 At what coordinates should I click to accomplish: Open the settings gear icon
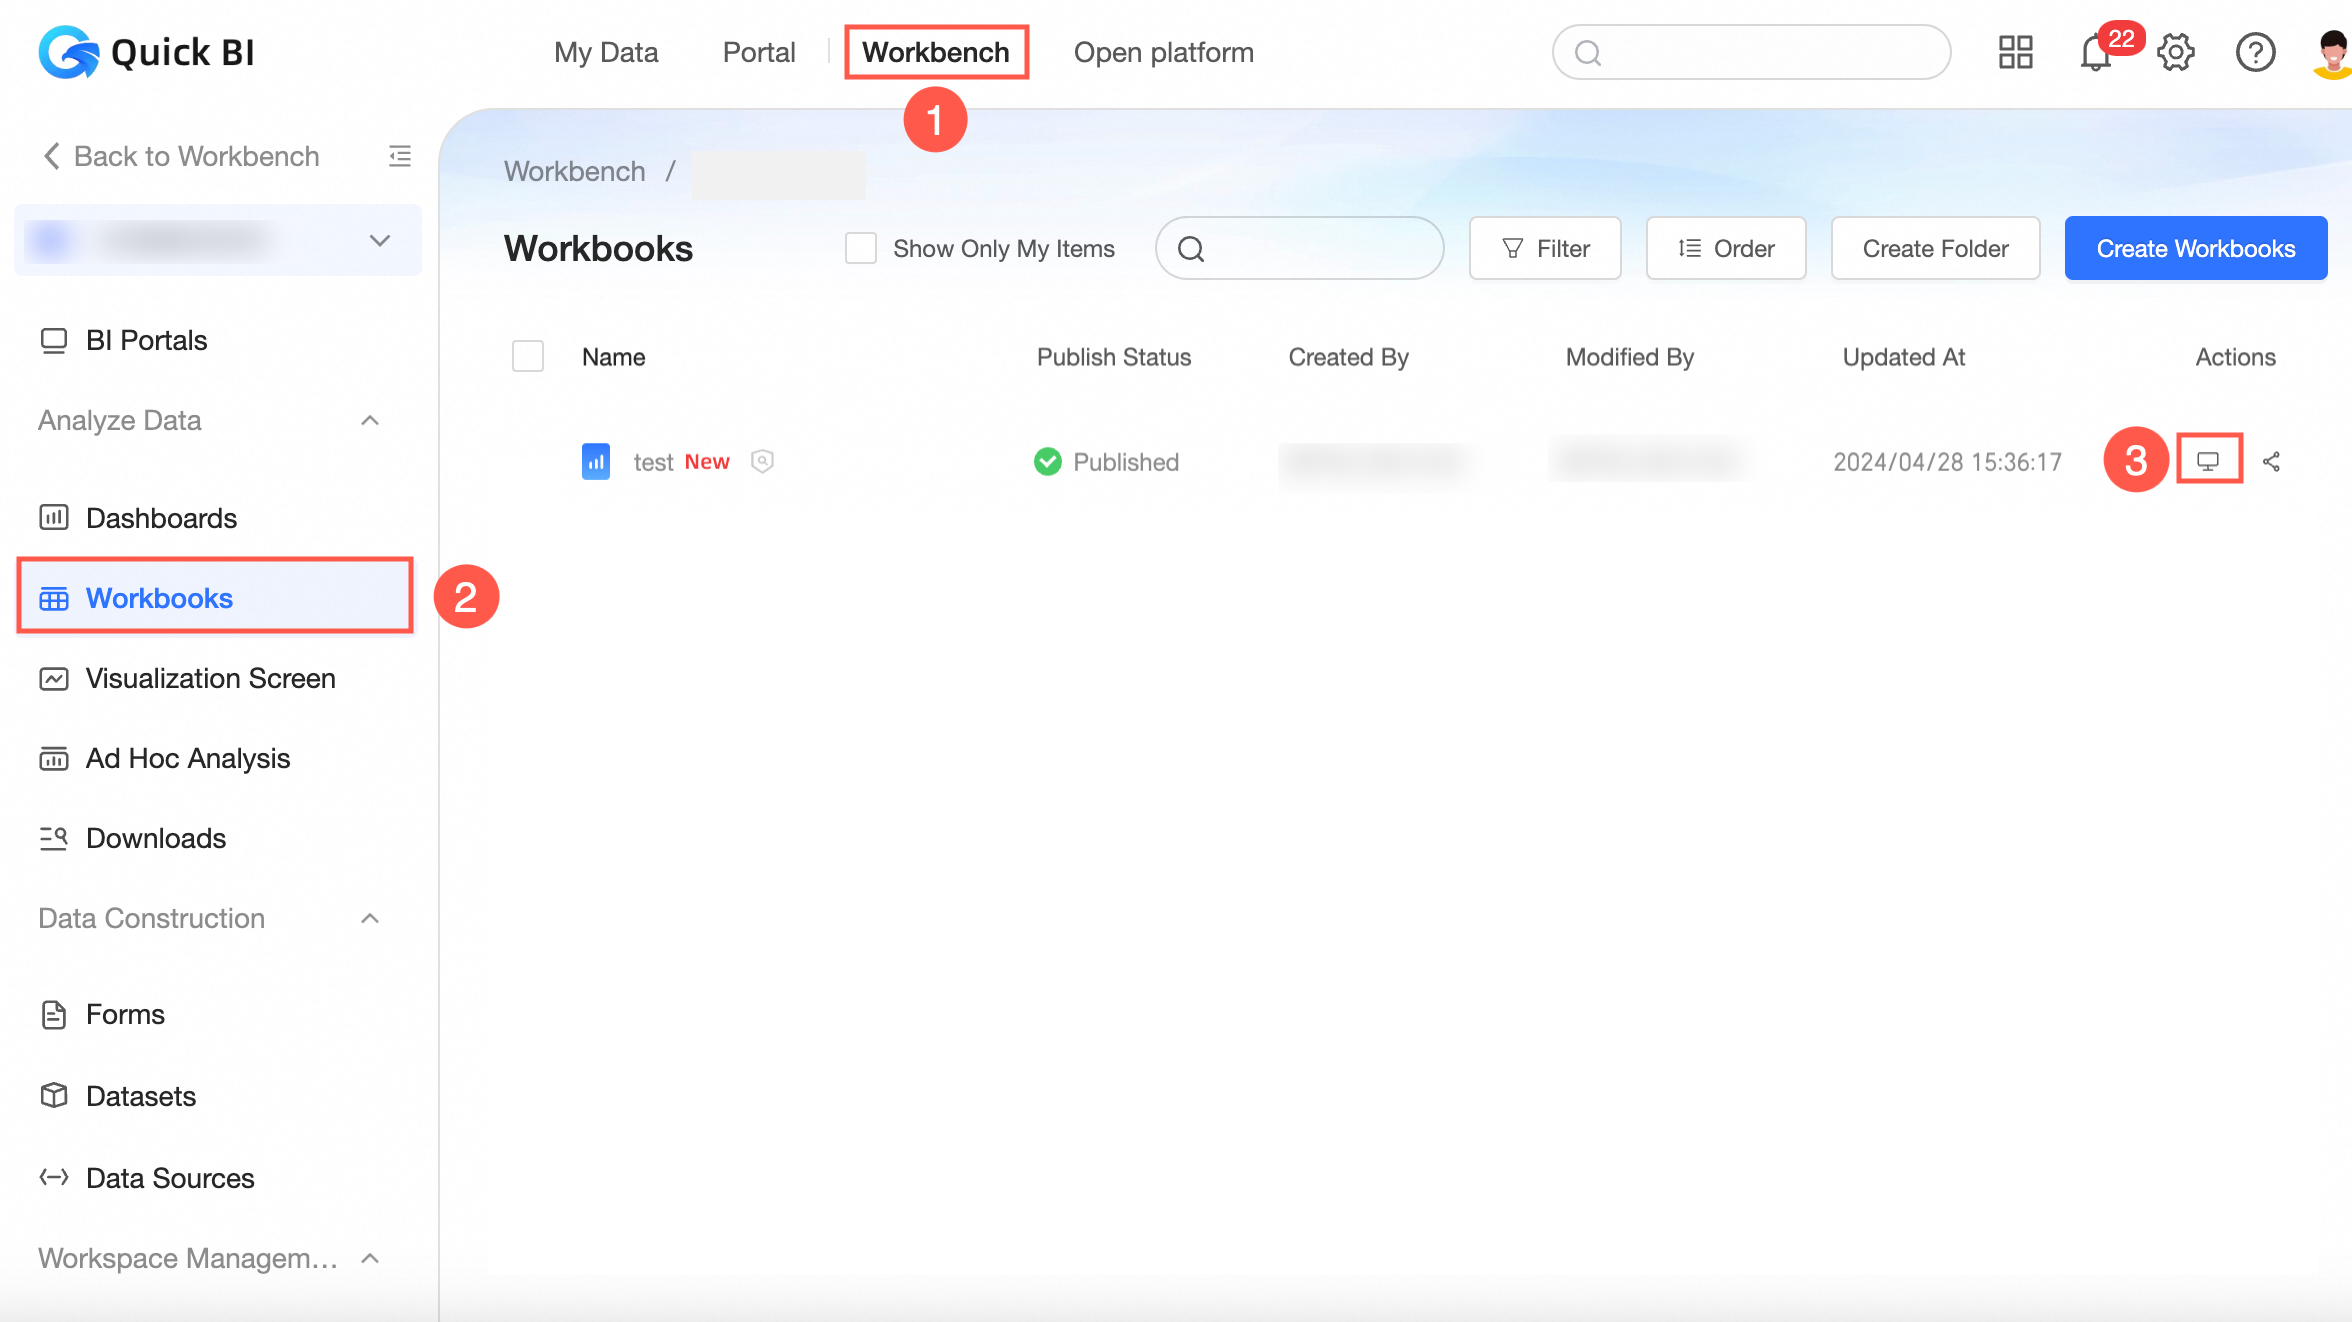[2175, 53]
